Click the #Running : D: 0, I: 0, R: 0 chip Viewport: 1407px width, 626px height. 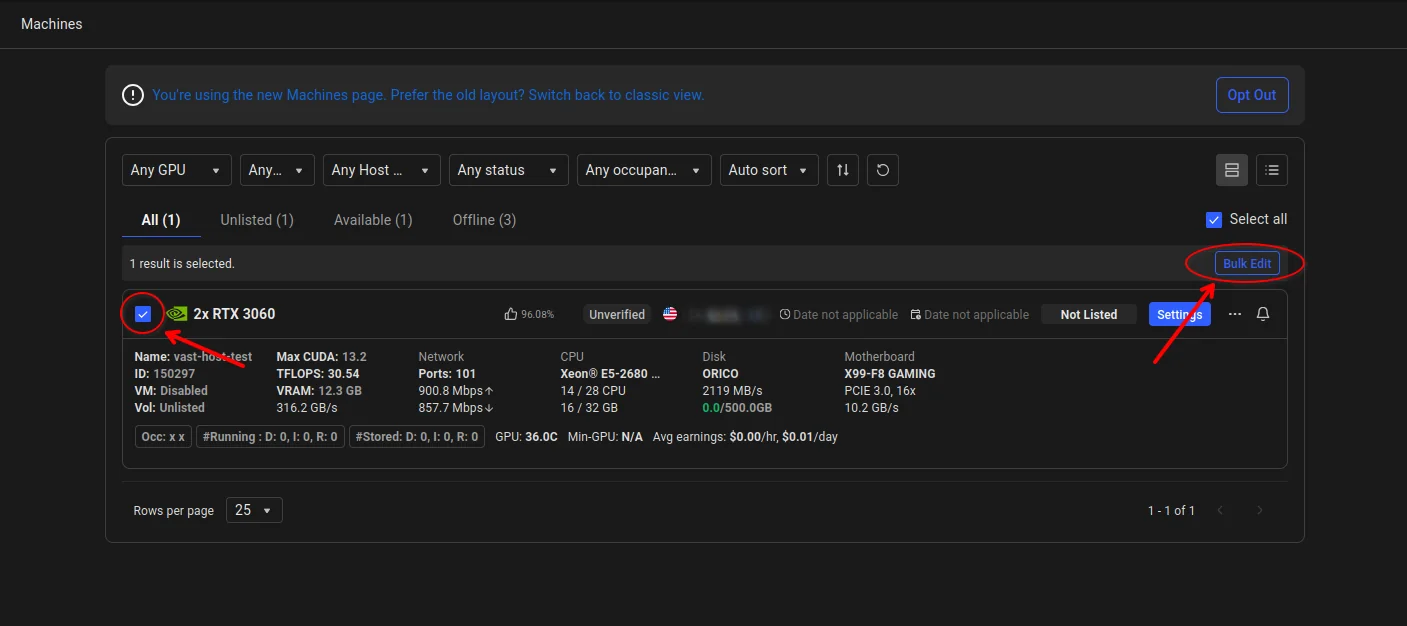270,437
